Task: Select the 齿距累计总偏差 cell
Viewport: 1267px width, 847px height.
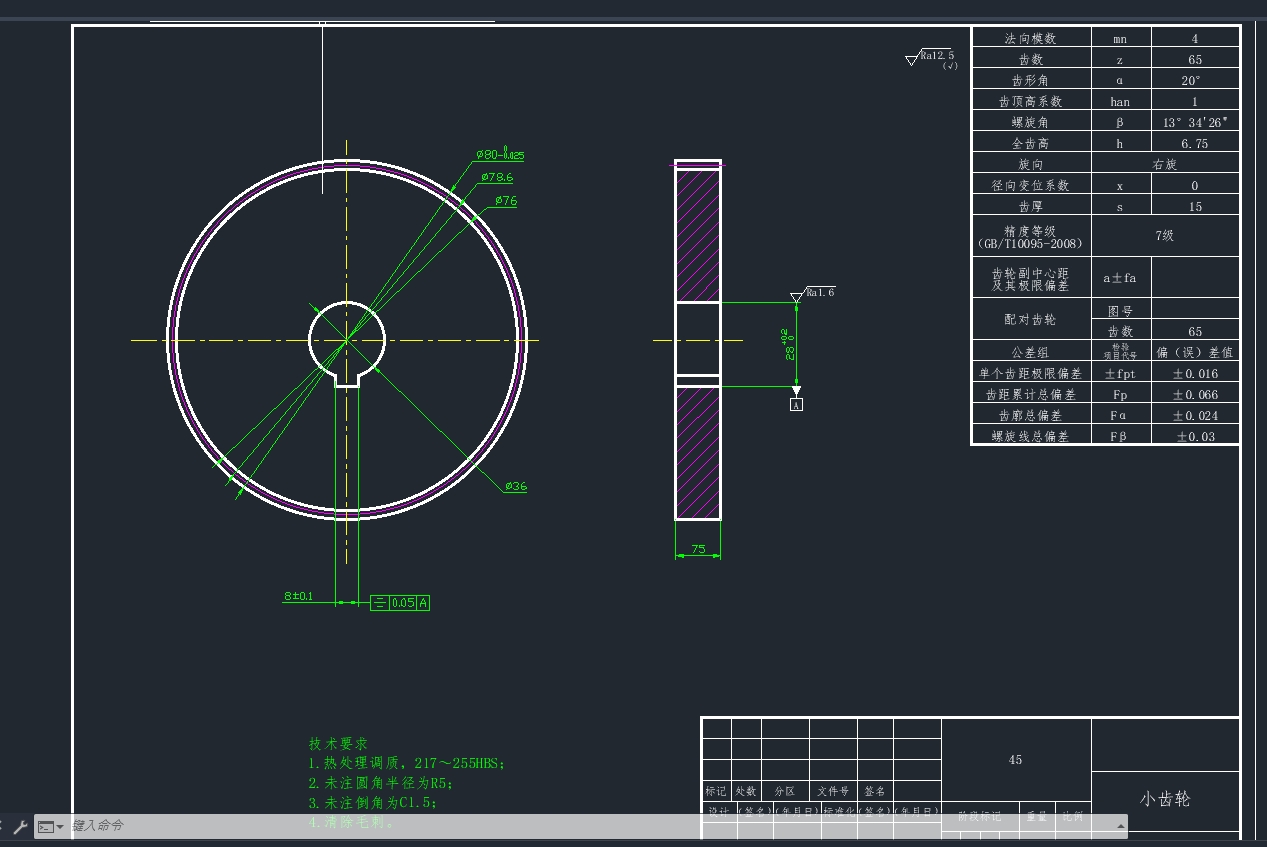Action: click(1031, 394)
